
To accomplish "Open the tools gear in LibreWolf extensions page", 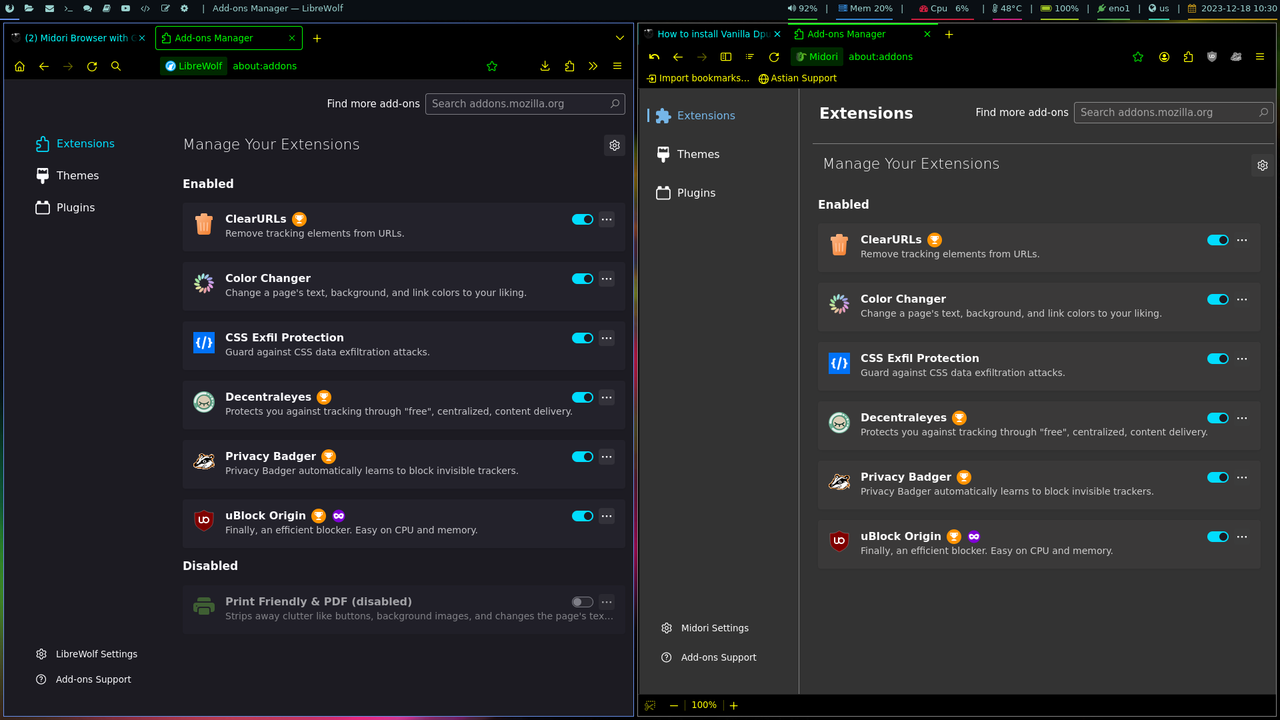I will [615, 145].
